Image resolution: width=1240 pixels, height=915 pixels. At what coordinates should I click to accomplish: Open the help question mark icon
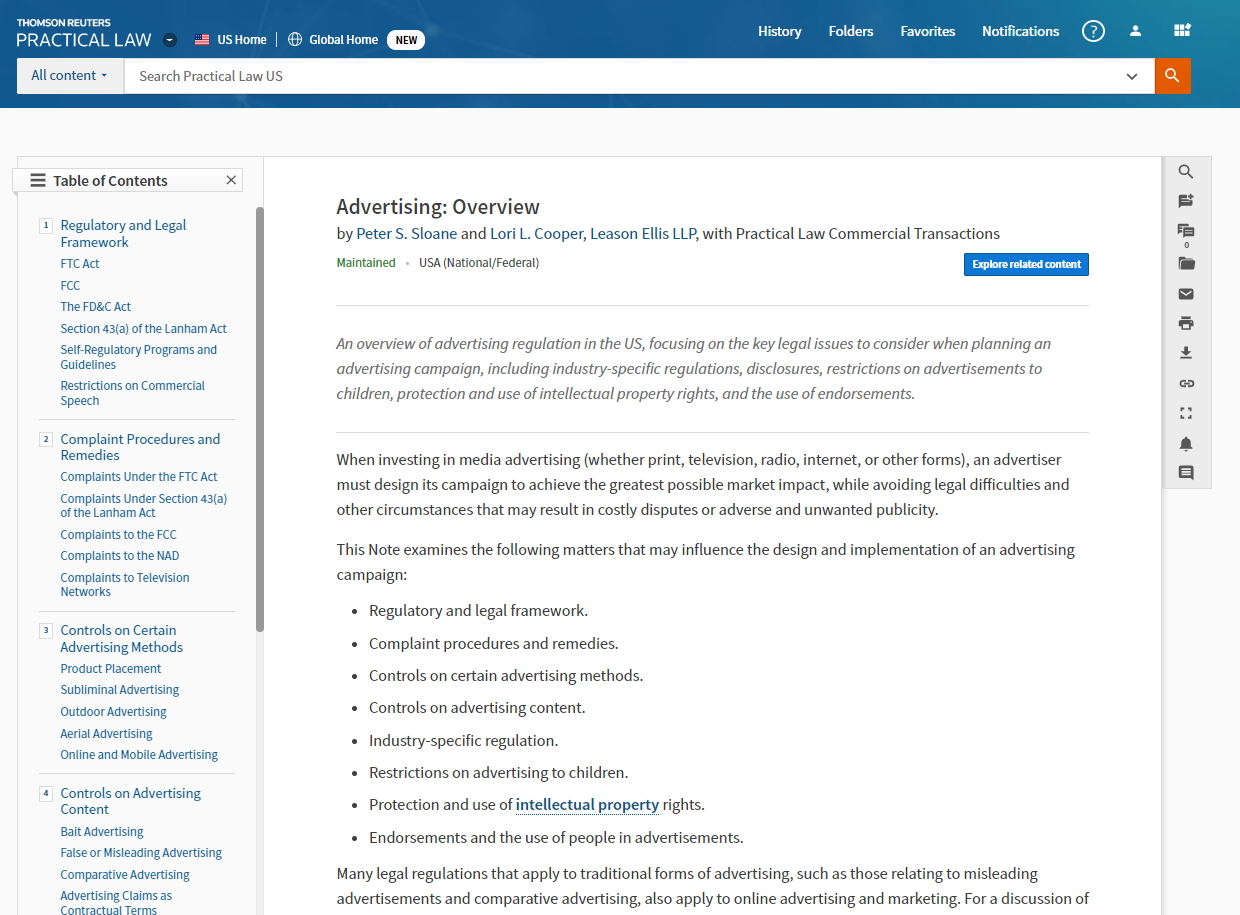pos(1093,31)
